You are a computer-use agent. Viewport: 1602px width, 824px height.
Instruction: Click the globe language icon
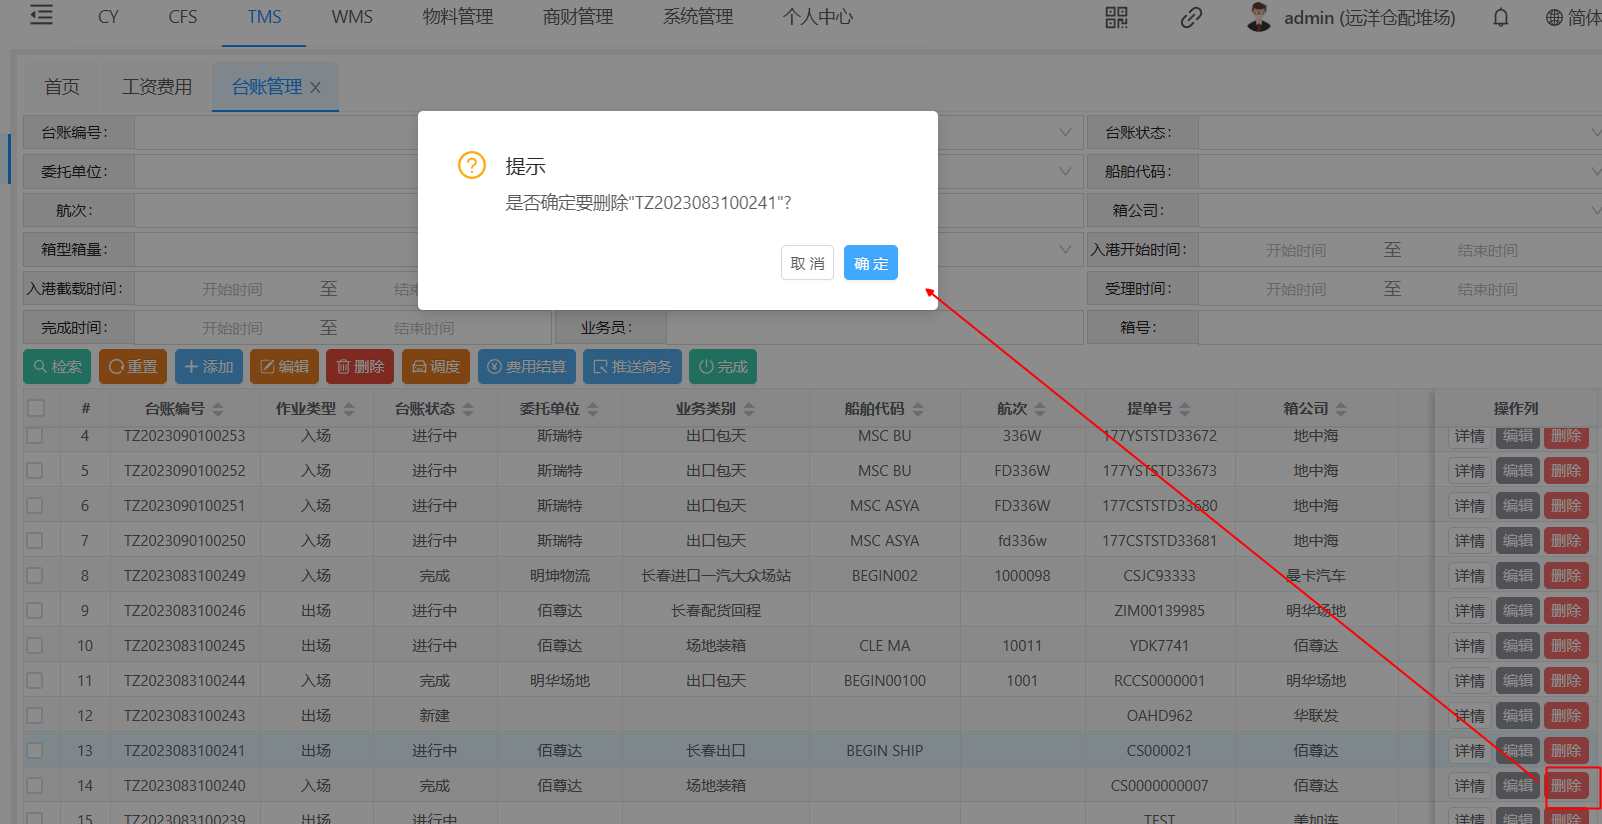(x=1554, y=17)
